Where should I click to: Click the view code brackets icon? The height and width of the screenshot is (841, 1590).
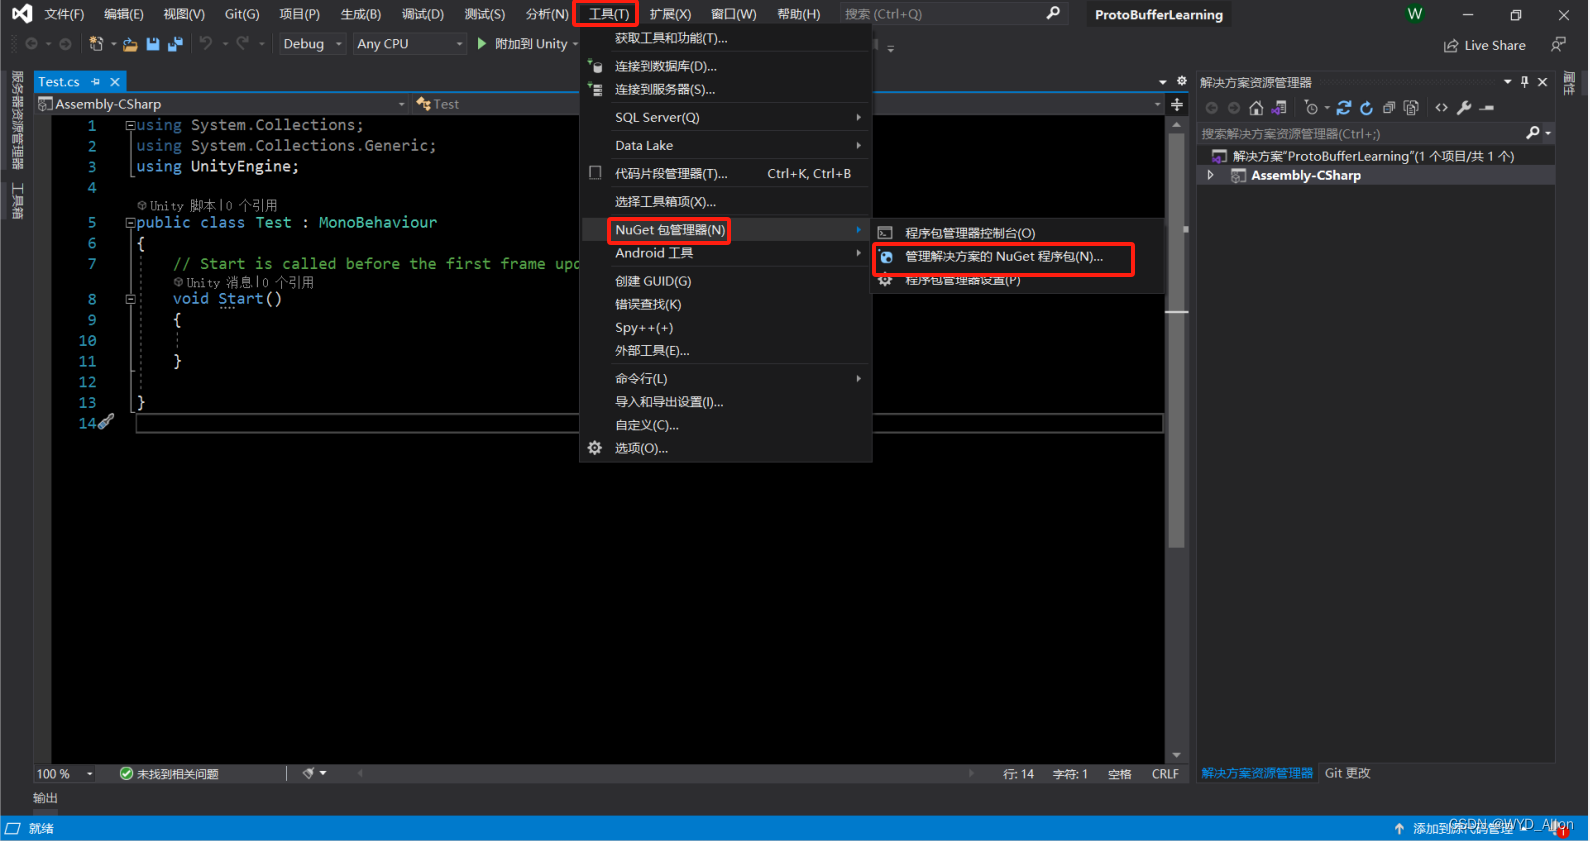coord(1441,108)
